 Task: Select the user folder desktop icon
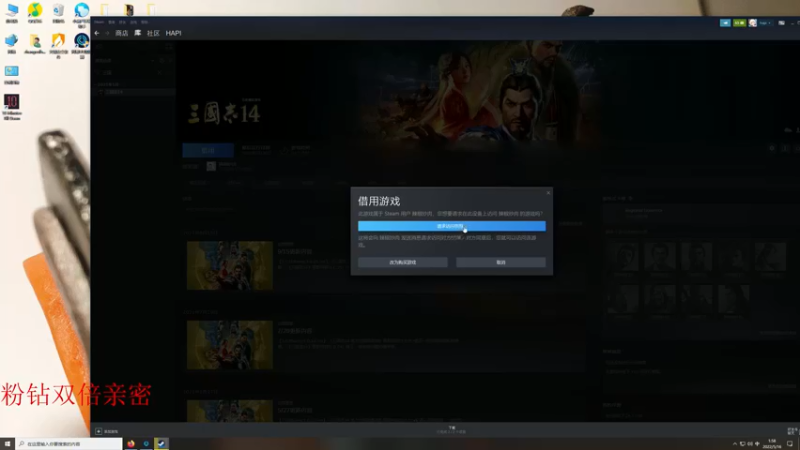click(35, 44)
